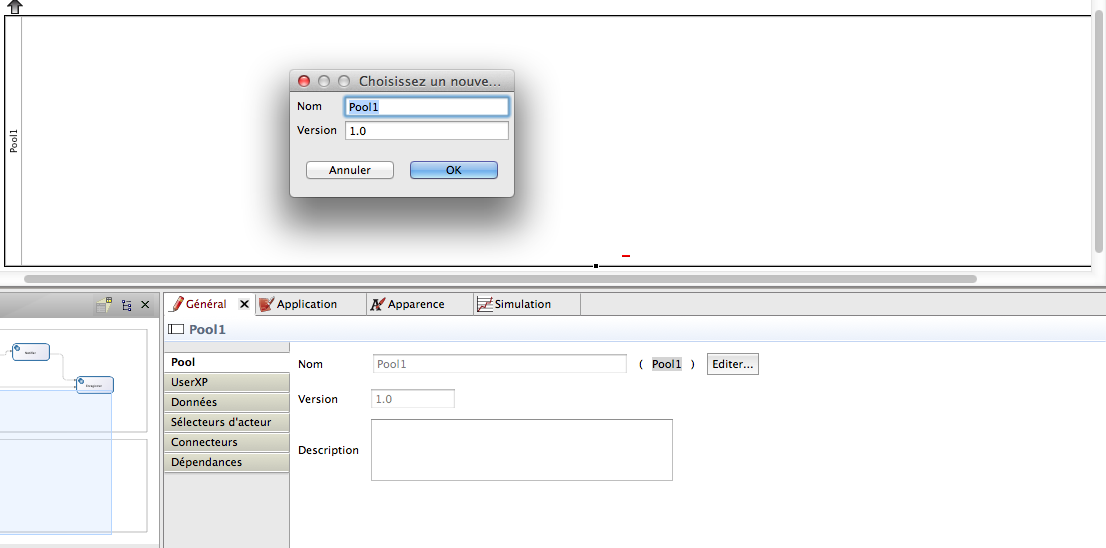Close the overview panel with X

tap(145, 305)
